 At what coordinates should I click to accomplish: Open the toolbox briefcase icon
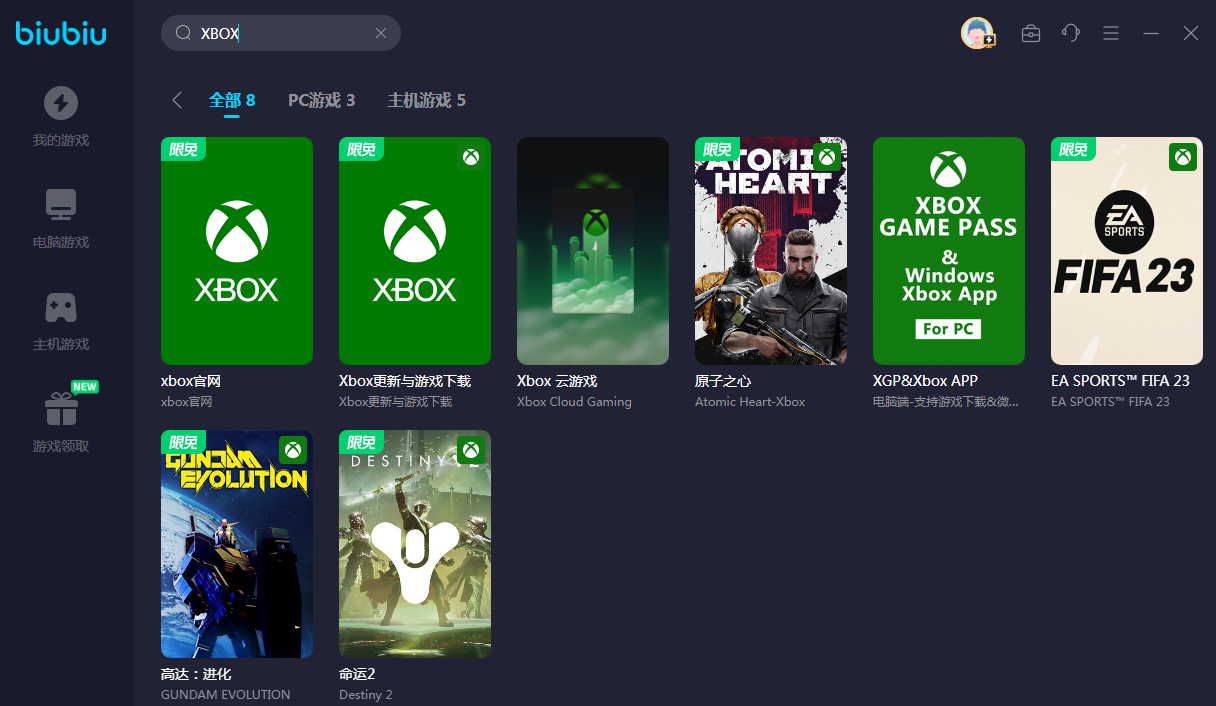coord(1031,33)
